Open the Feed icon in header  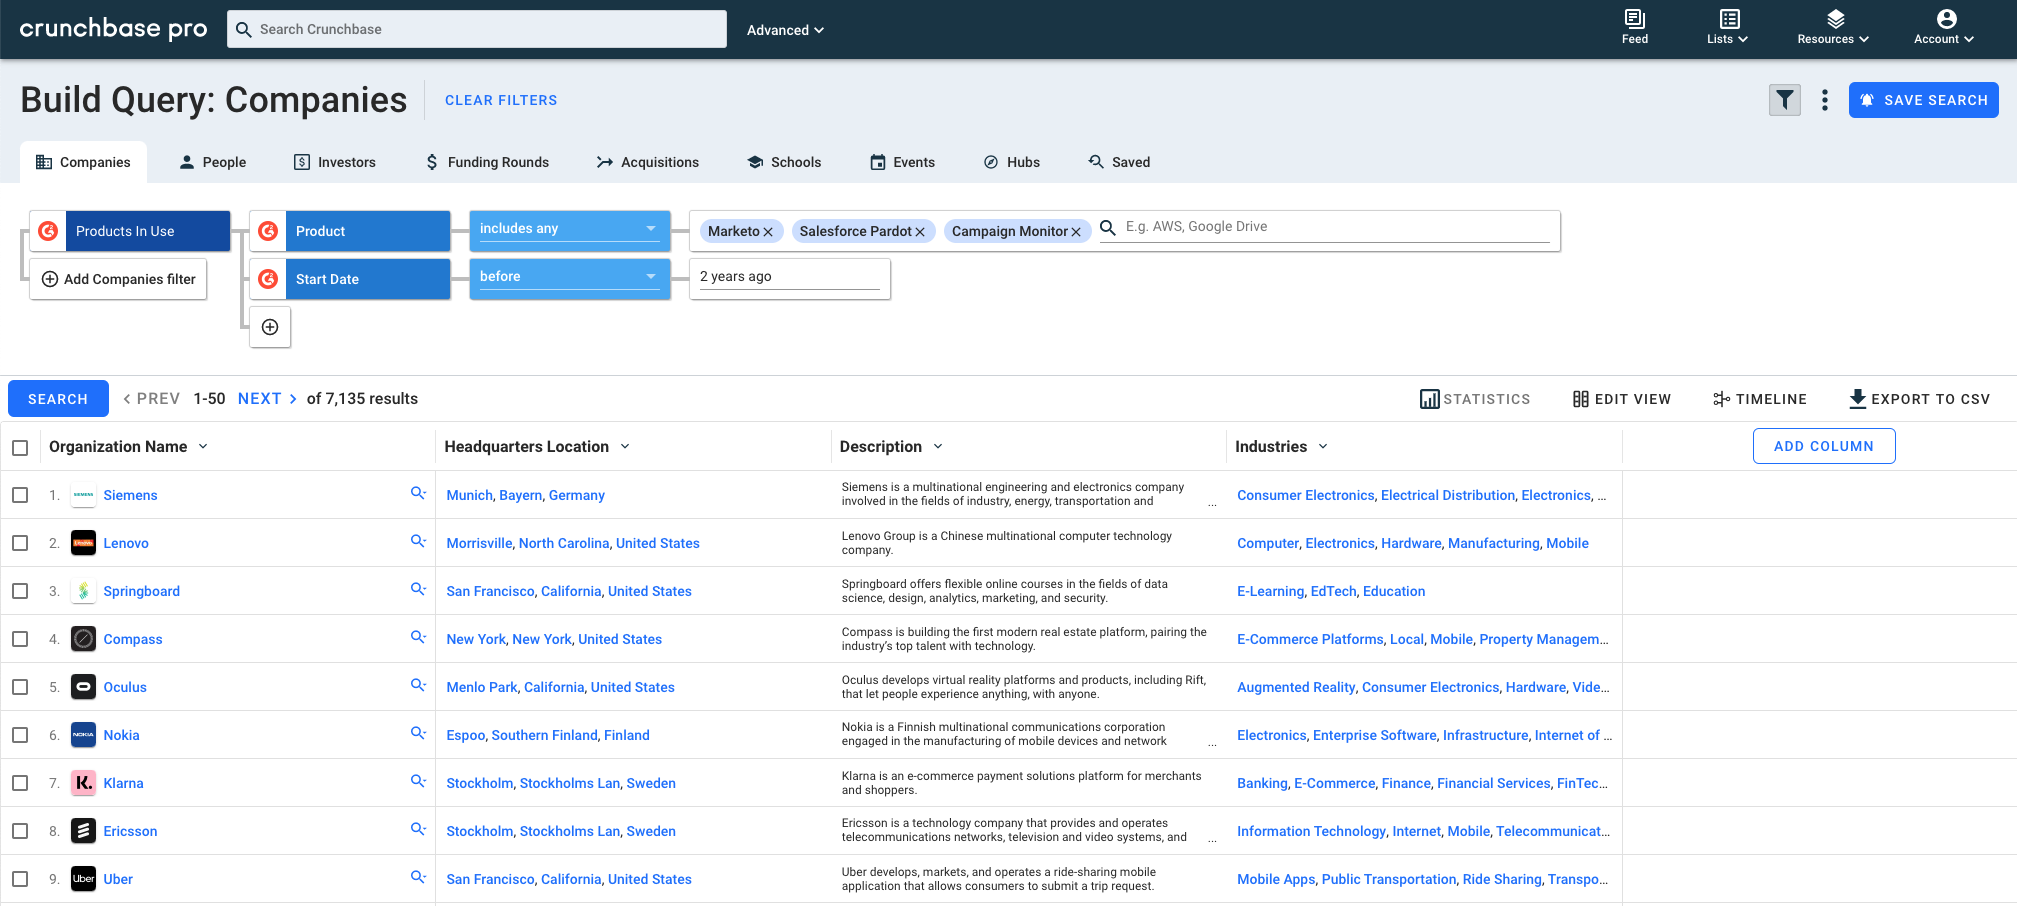coord(1635,19)
